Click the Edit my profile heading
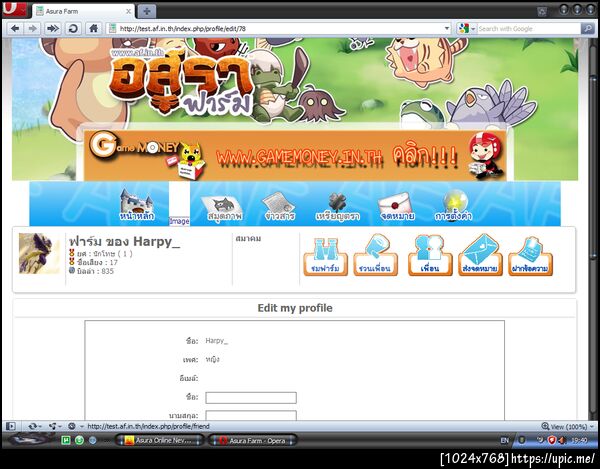600x469 pixels. click(x=295, y=308)
